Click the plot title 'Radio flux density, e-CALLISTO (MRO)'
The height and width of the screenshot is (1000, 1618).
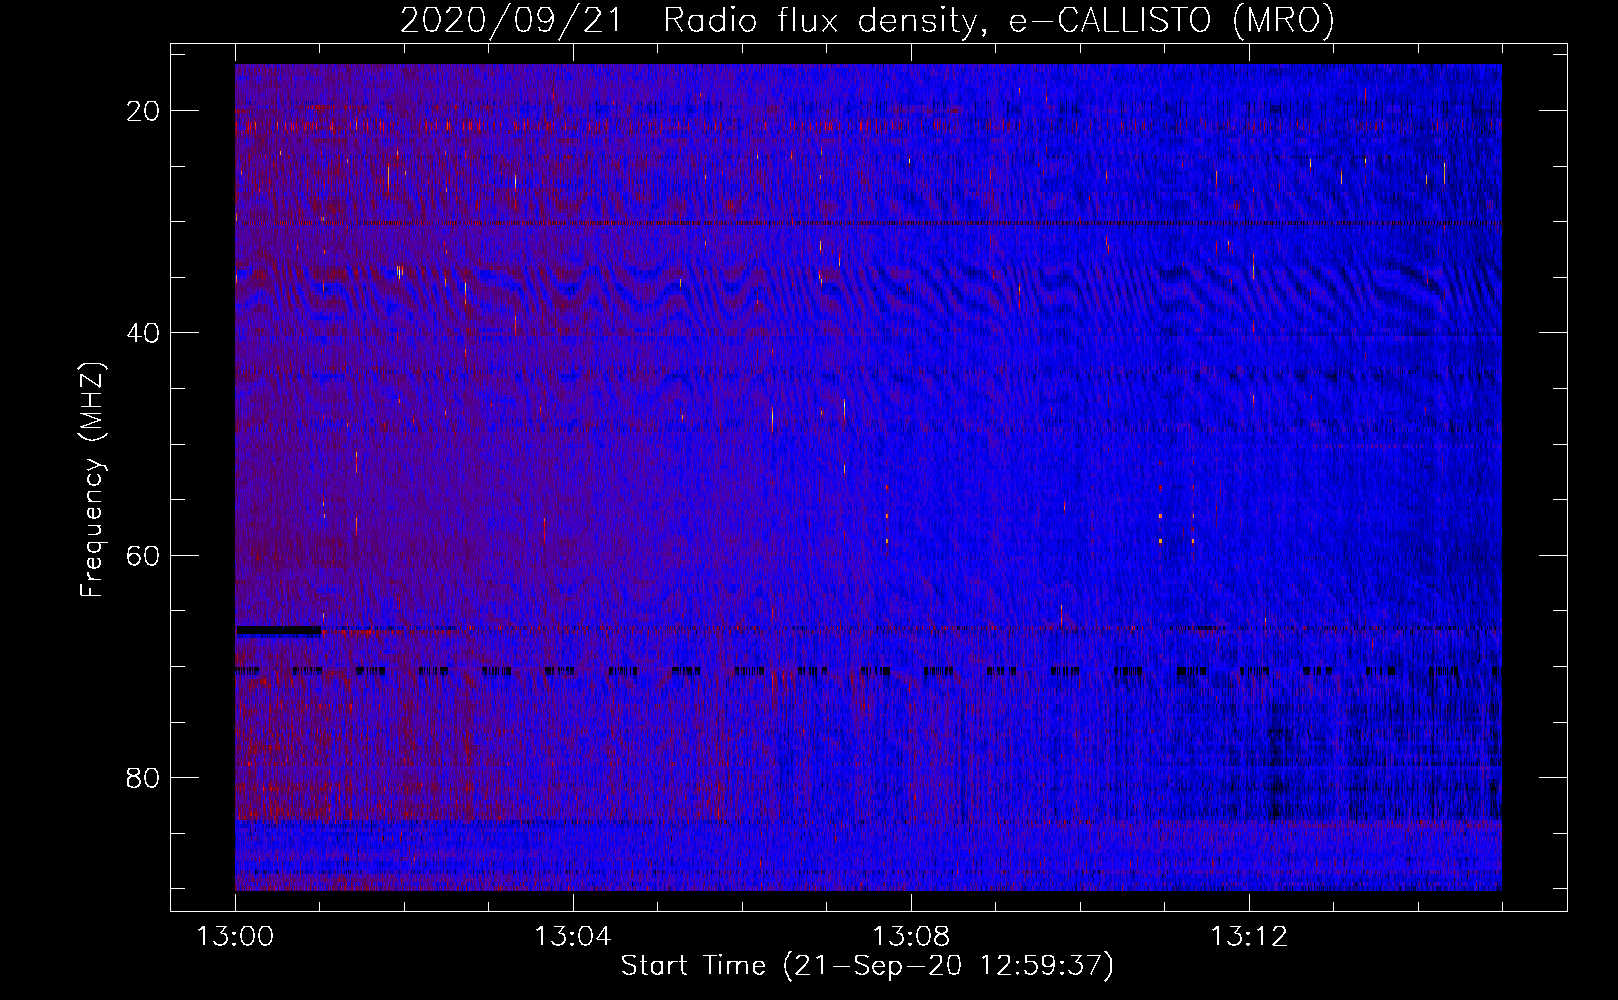[998, 21]
